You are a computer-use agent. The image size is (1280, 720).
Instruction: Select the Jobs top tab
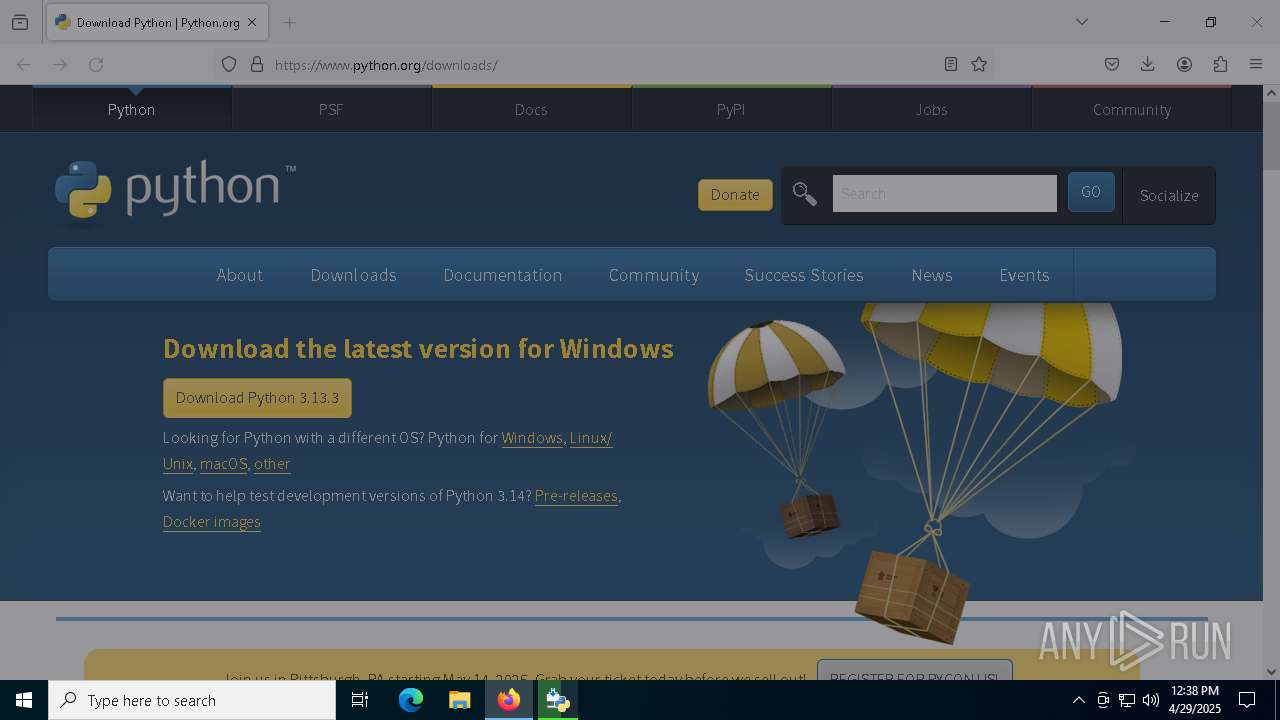click(x=931, y=109)
